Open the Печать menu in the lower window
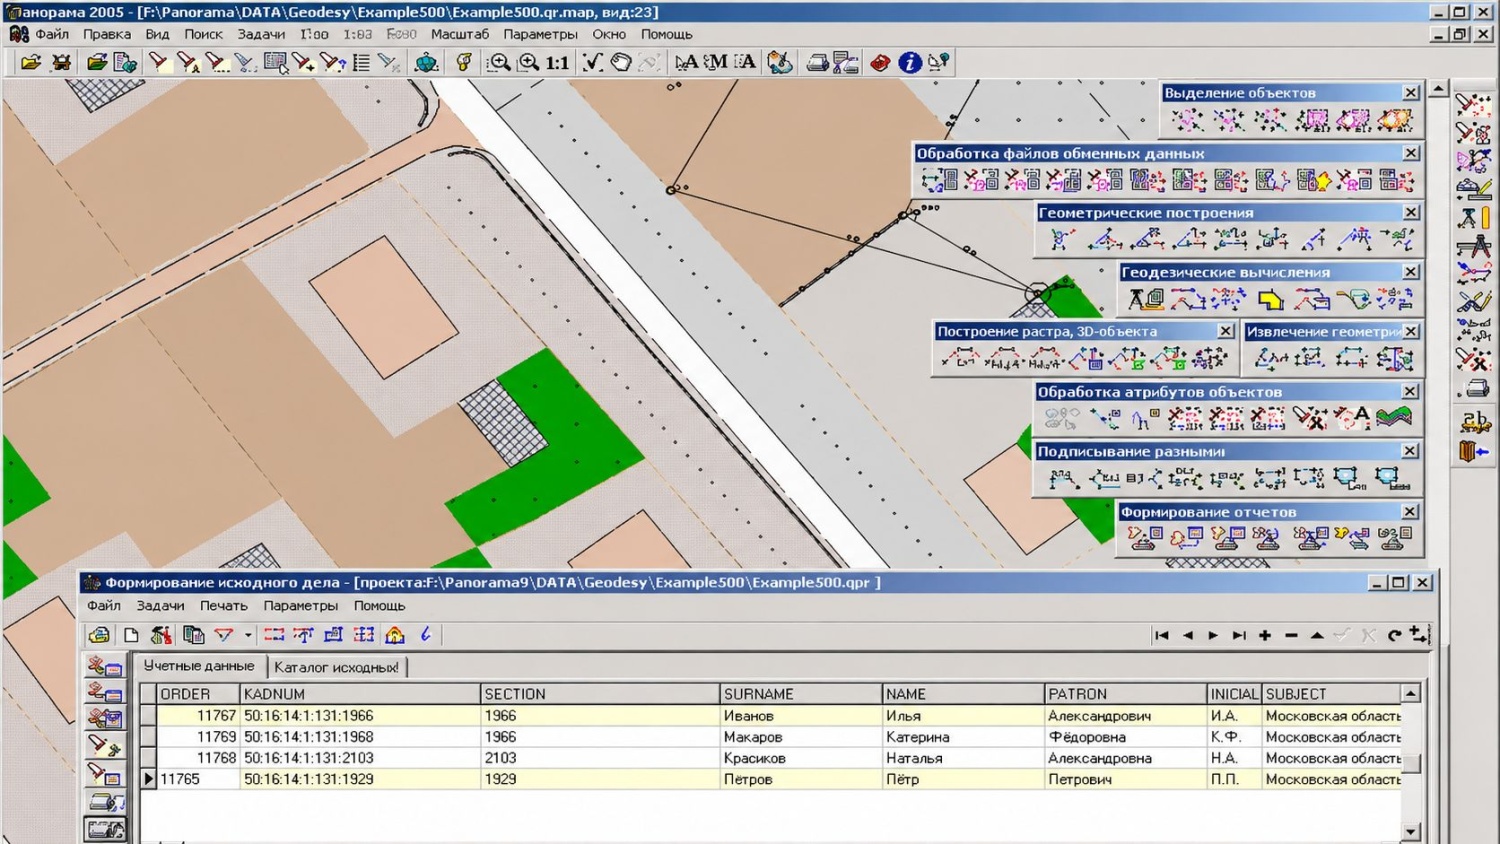 point(223,606)
